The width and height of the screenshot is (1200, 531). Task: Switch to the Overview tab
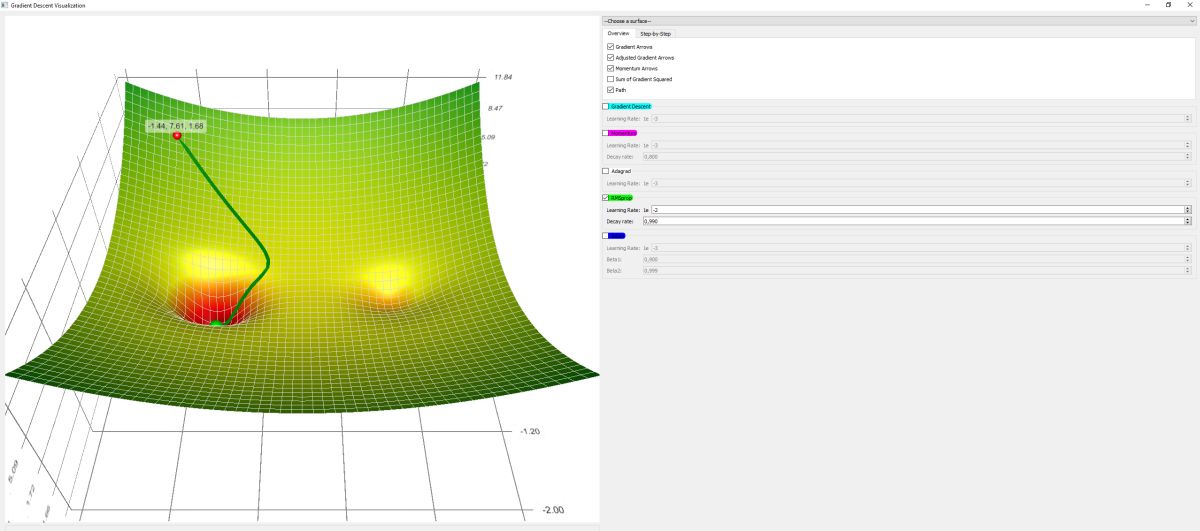[618, 34]
